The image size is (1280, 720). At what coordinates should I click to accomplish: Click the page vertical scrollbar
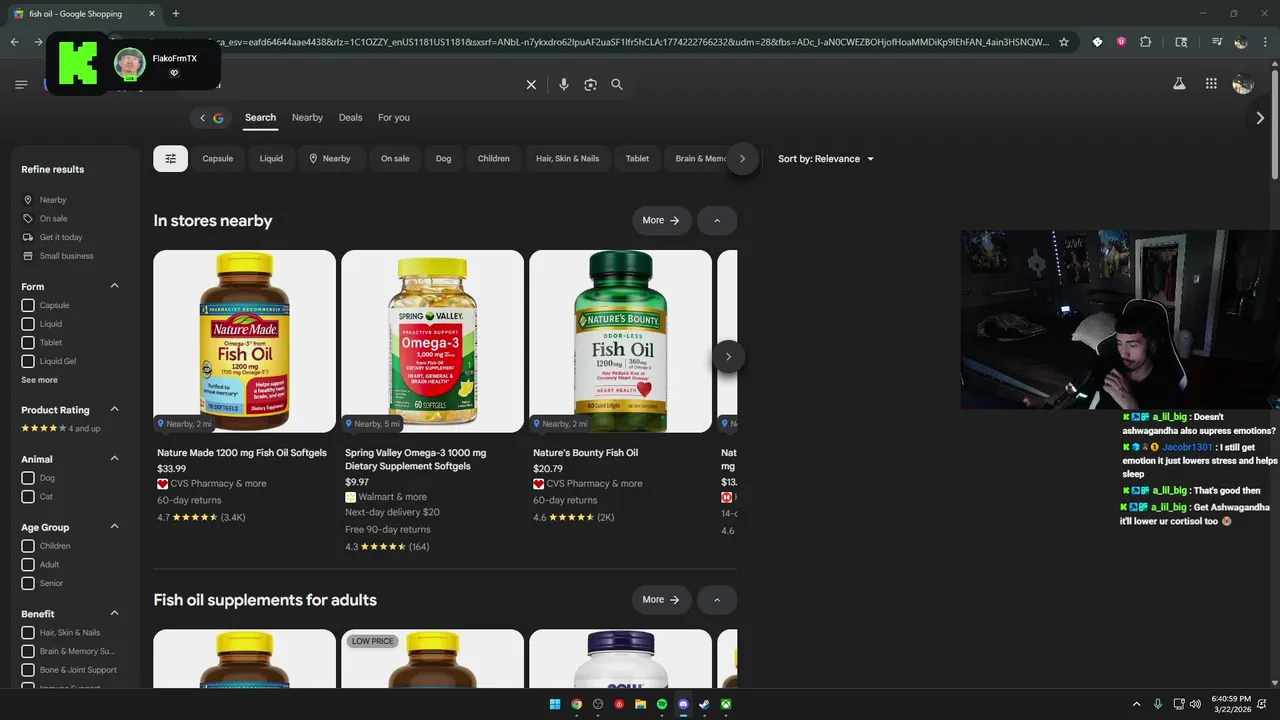click(1274, 125)
